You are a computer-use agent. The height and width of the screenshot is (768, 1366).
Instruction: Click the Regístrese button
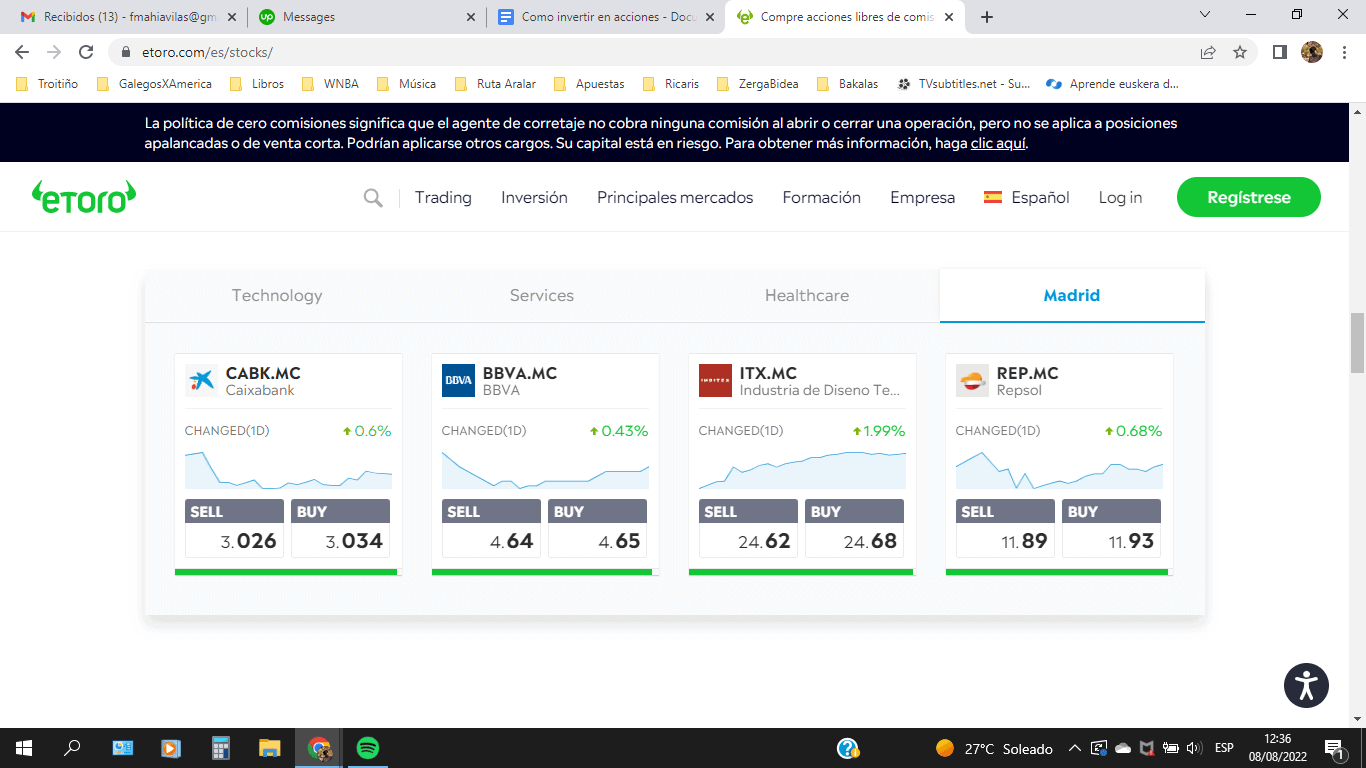click(1249, 197)
